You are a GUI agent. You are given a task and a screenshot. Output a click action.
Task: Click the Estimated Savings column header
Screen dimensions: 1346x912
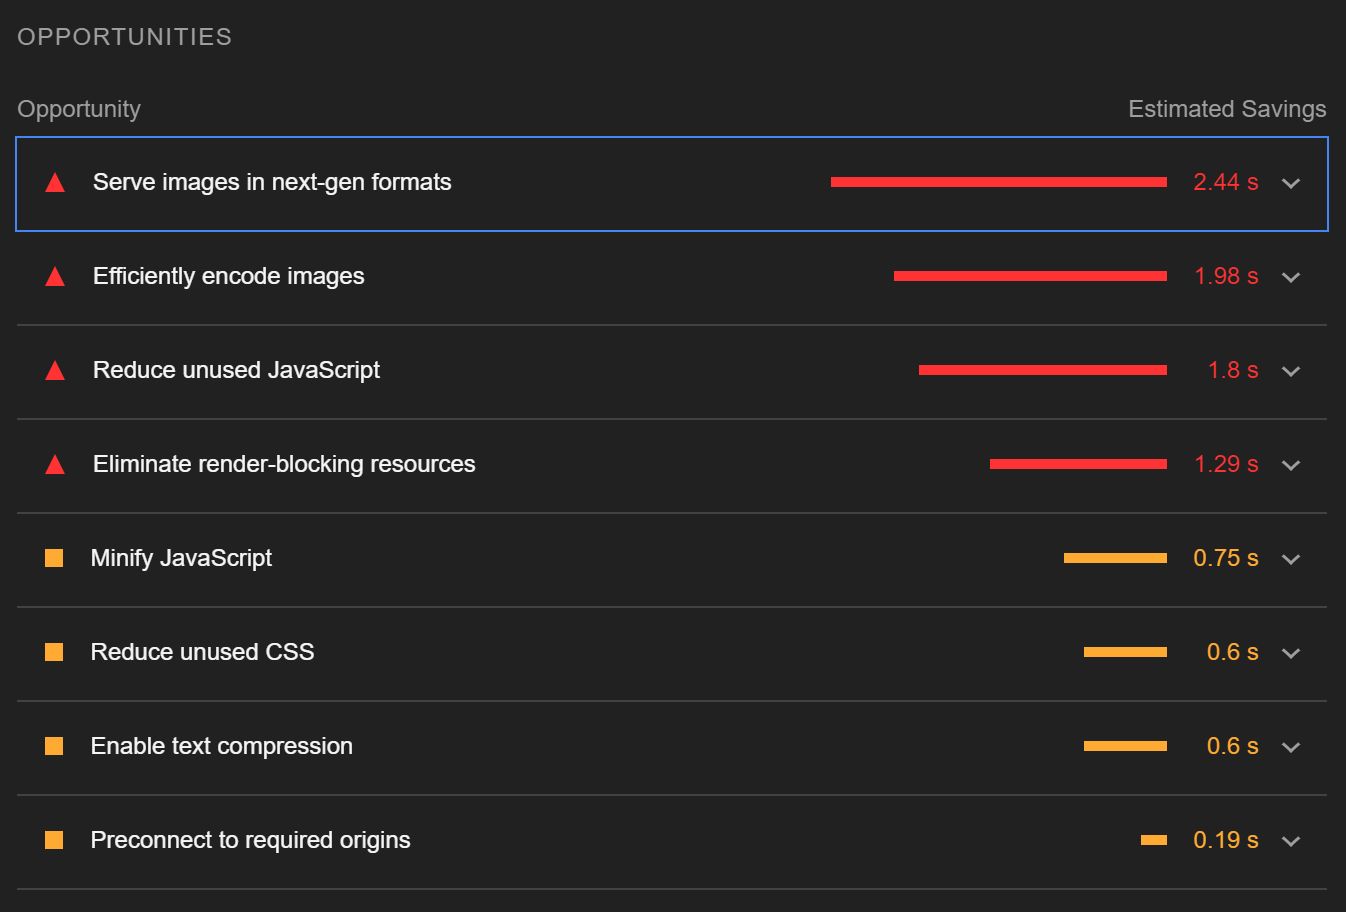click(1227, 109)
